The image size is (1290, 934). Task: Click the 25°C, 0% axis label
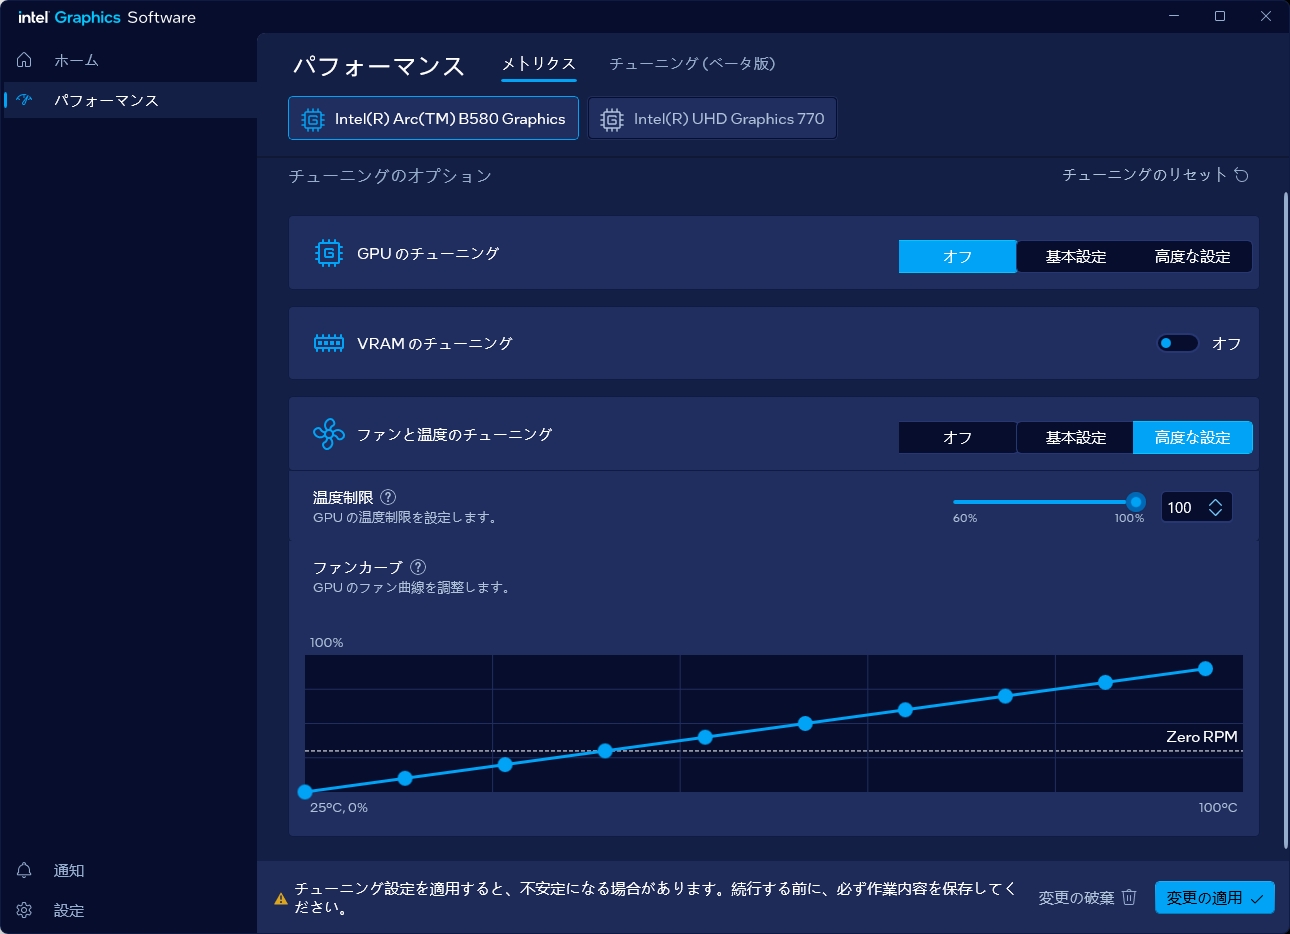338,808
